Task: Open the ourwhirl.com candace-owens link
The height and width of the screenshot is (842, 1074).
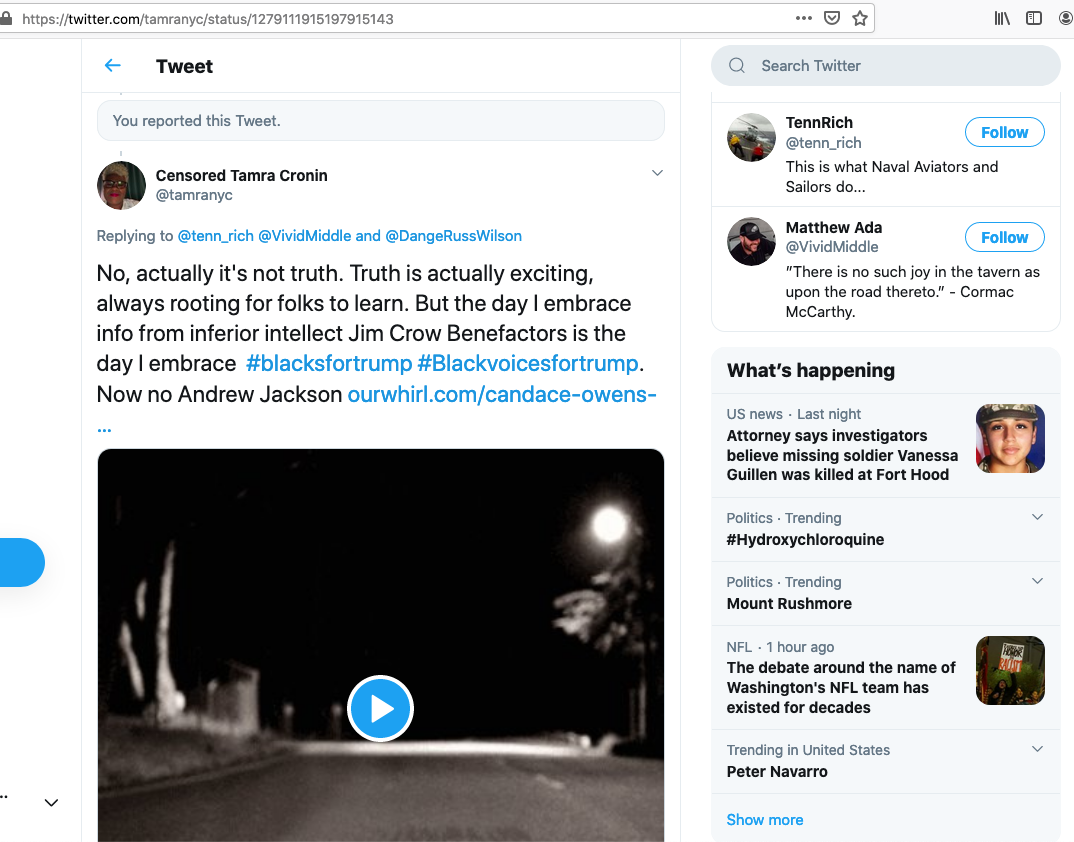Action: point(502,394)
